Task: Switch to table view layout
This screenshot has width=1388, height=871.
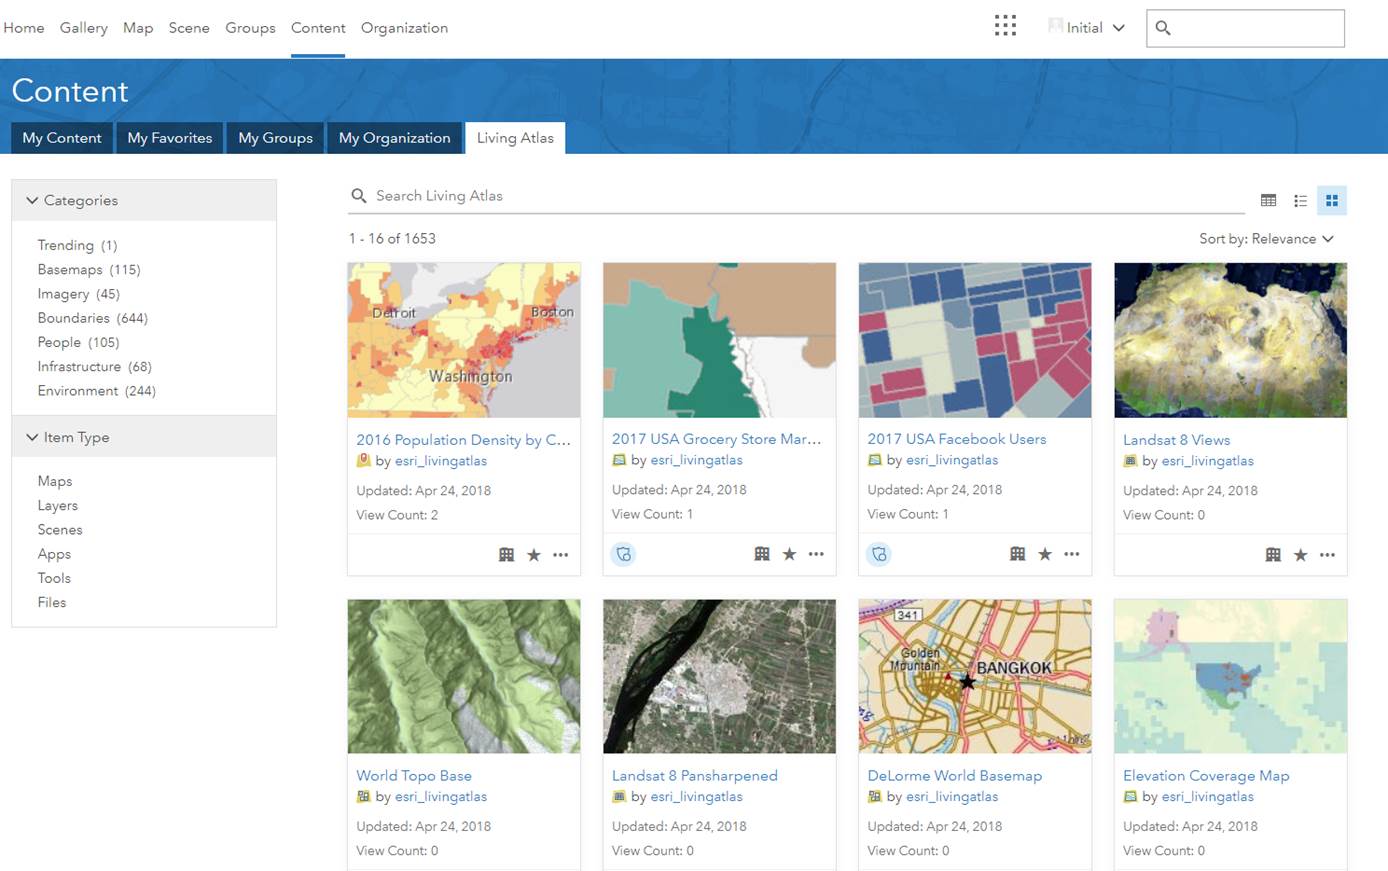Action: 1268,201
